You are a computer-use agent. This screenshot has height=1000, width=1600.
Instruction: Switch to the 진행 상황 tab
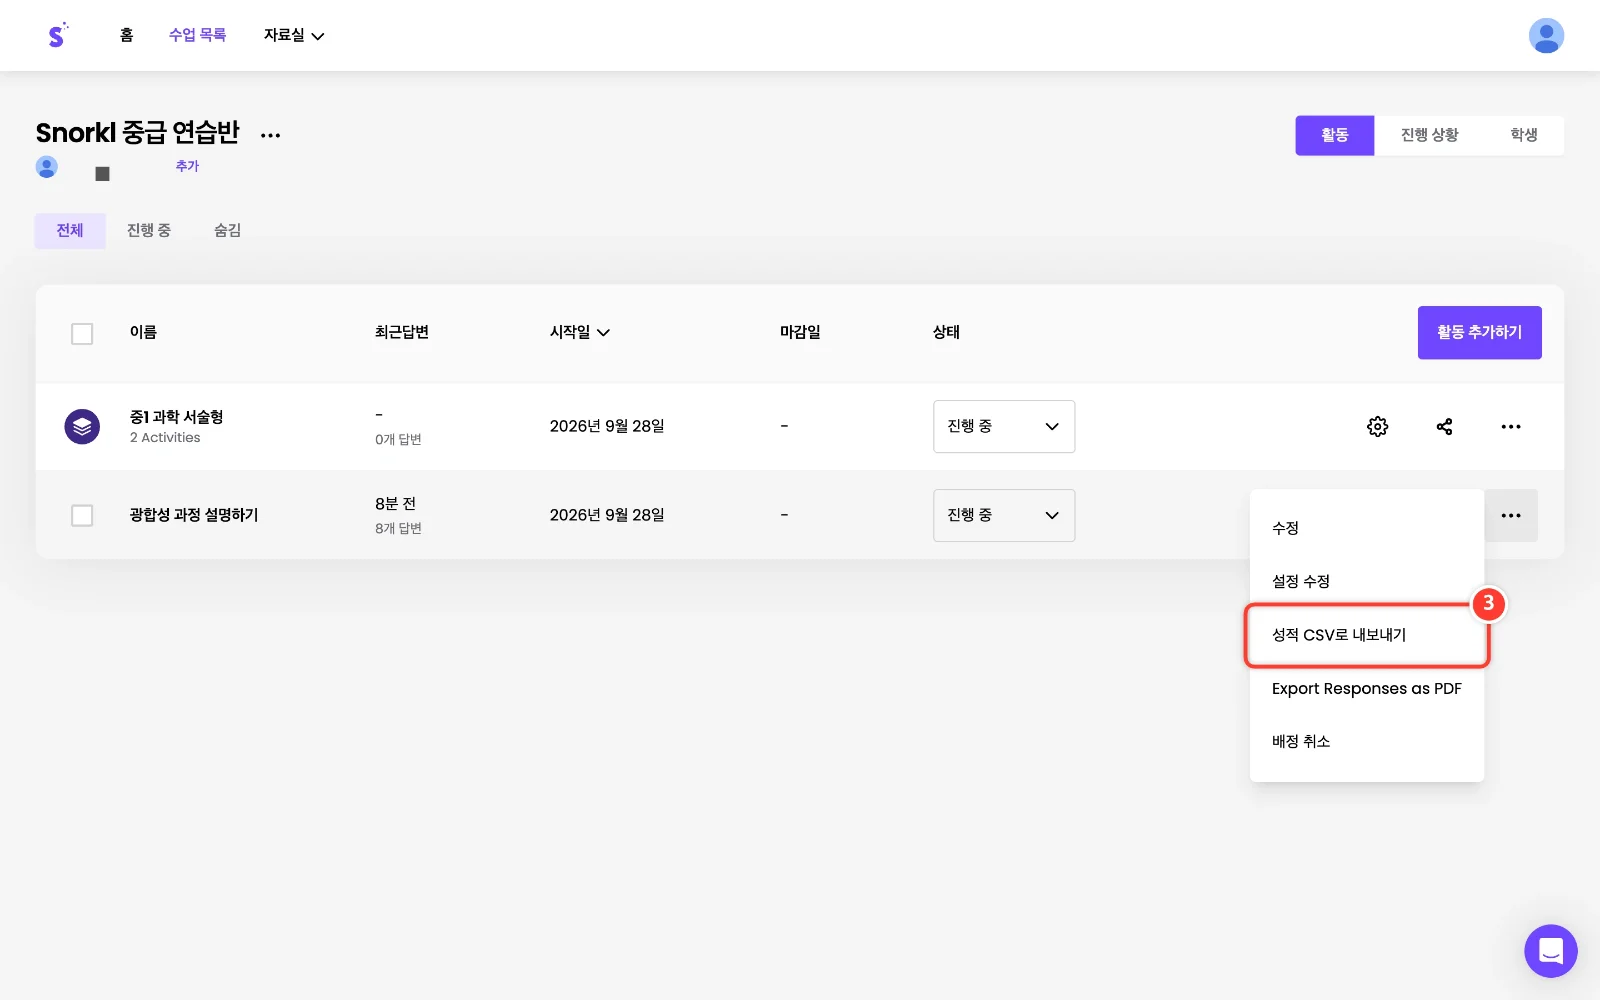tap(1429, 135)
